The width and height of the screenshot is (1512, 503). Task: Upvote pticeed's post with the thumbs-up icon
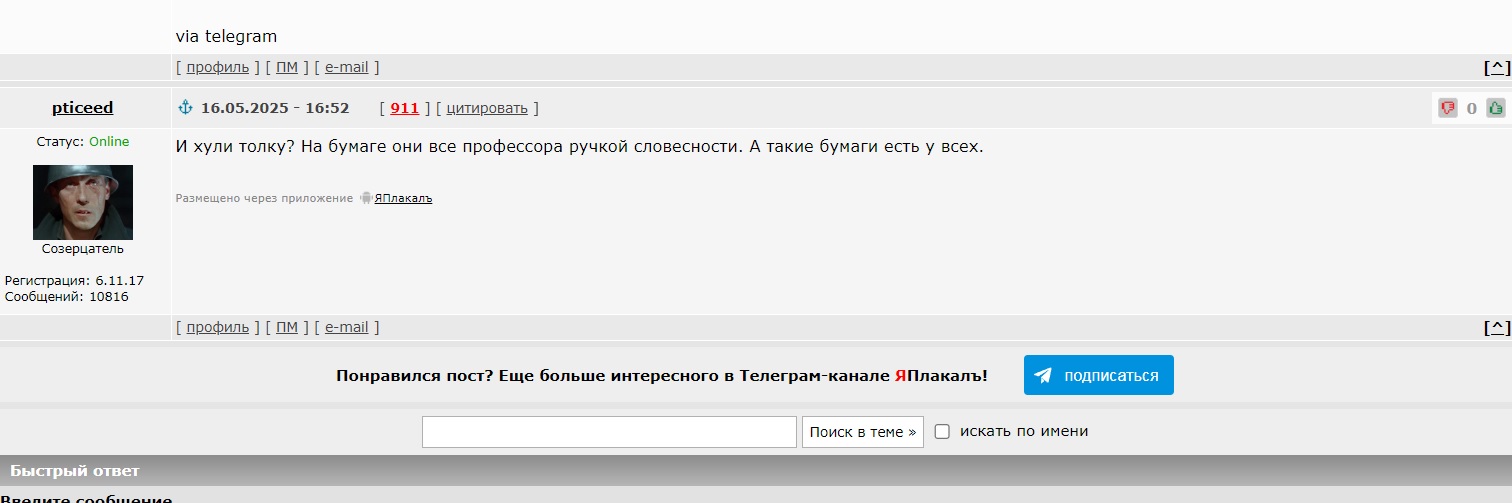click(x=1496, y=108)
